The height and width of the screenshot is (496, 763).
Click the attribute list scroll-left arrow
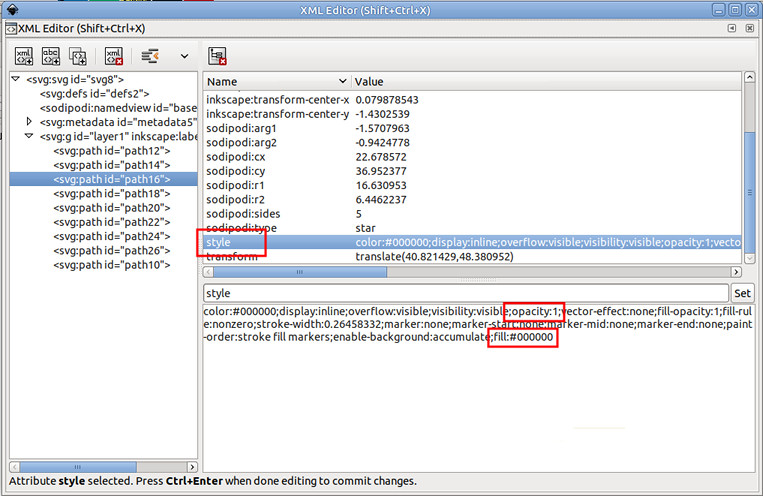[x=208, y=272]
